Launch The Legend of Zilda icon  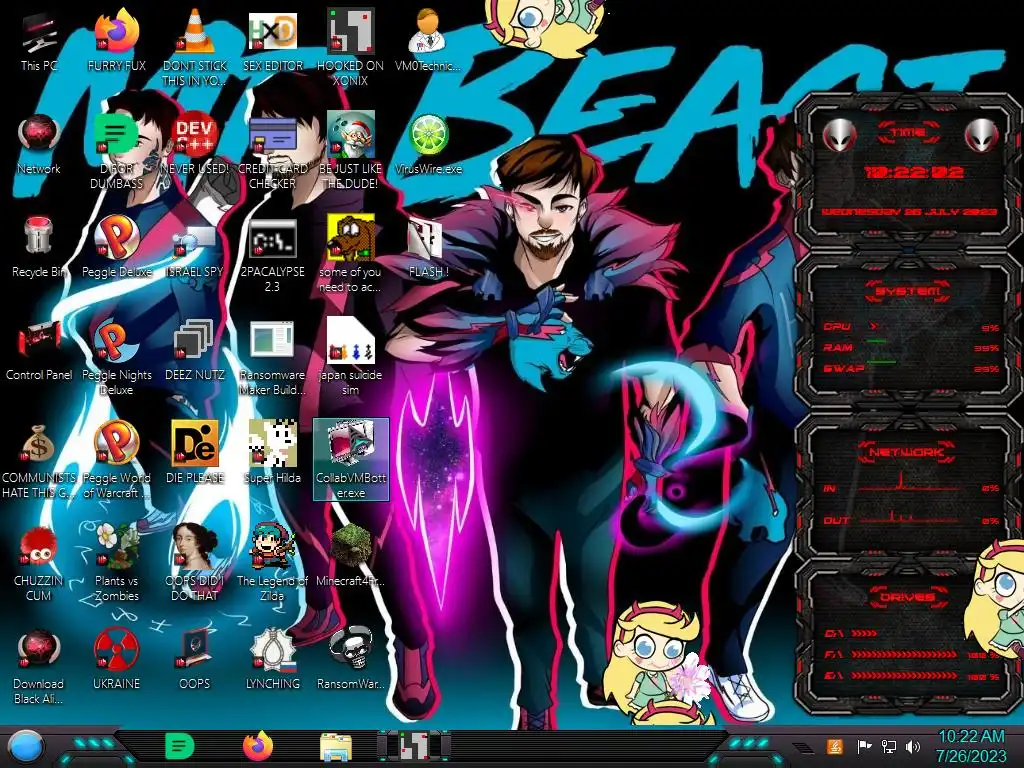pyautogui.click(x=273, y=563)
